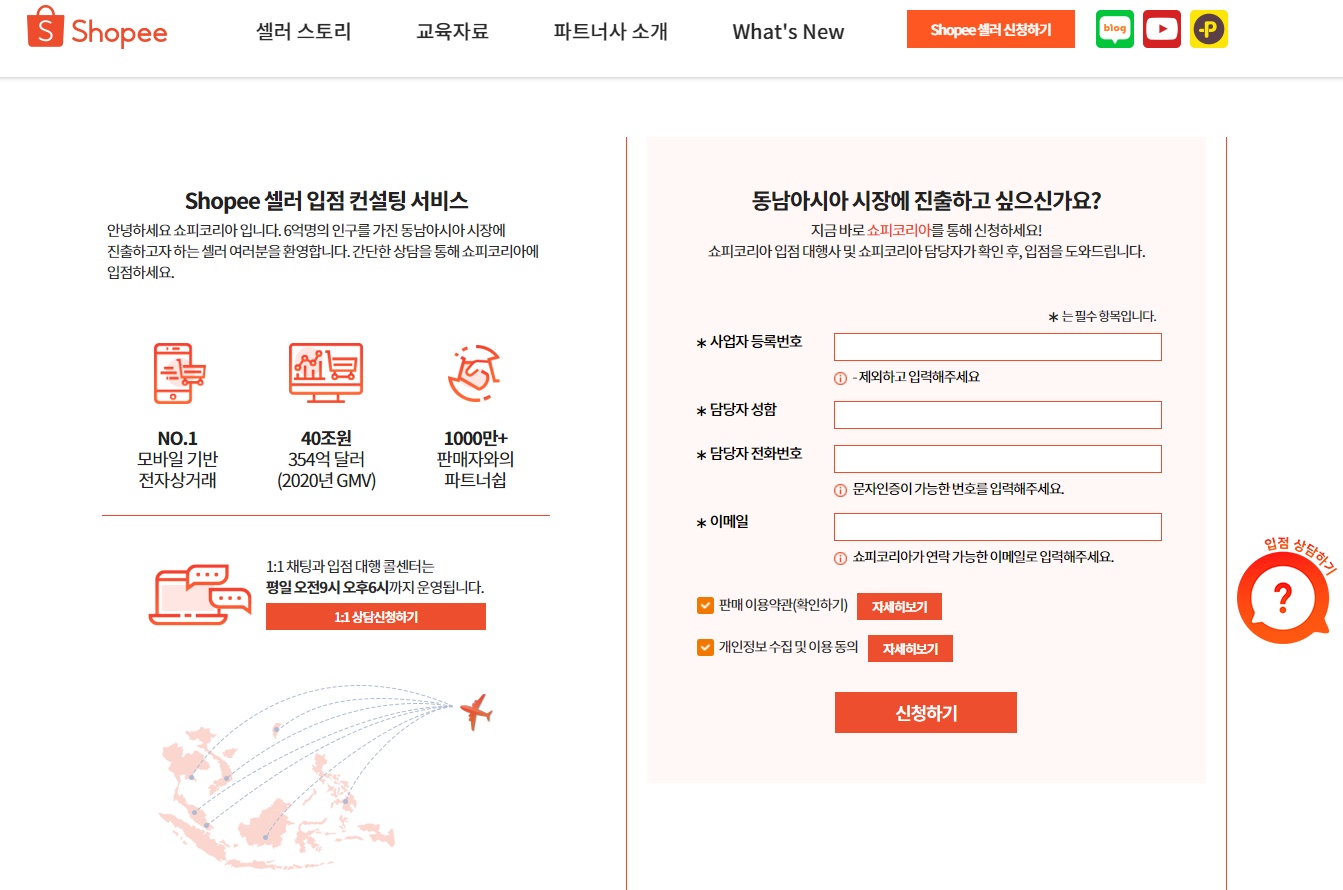Toggle the 개인정보 수집 및 이용 동의 checkbox
Viewport: 1343px width, 890px height.
pyautogui.click(x=705, y=647)
